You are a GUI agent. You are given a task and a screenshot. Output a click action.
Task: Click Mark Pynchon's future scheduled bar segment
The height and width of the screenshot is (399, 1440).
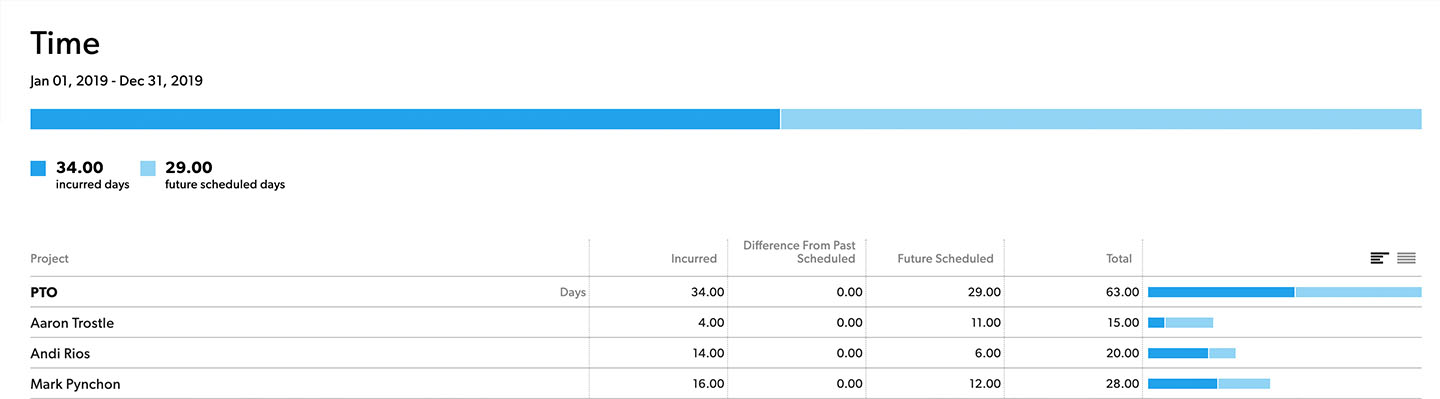tap(1244, 383)
